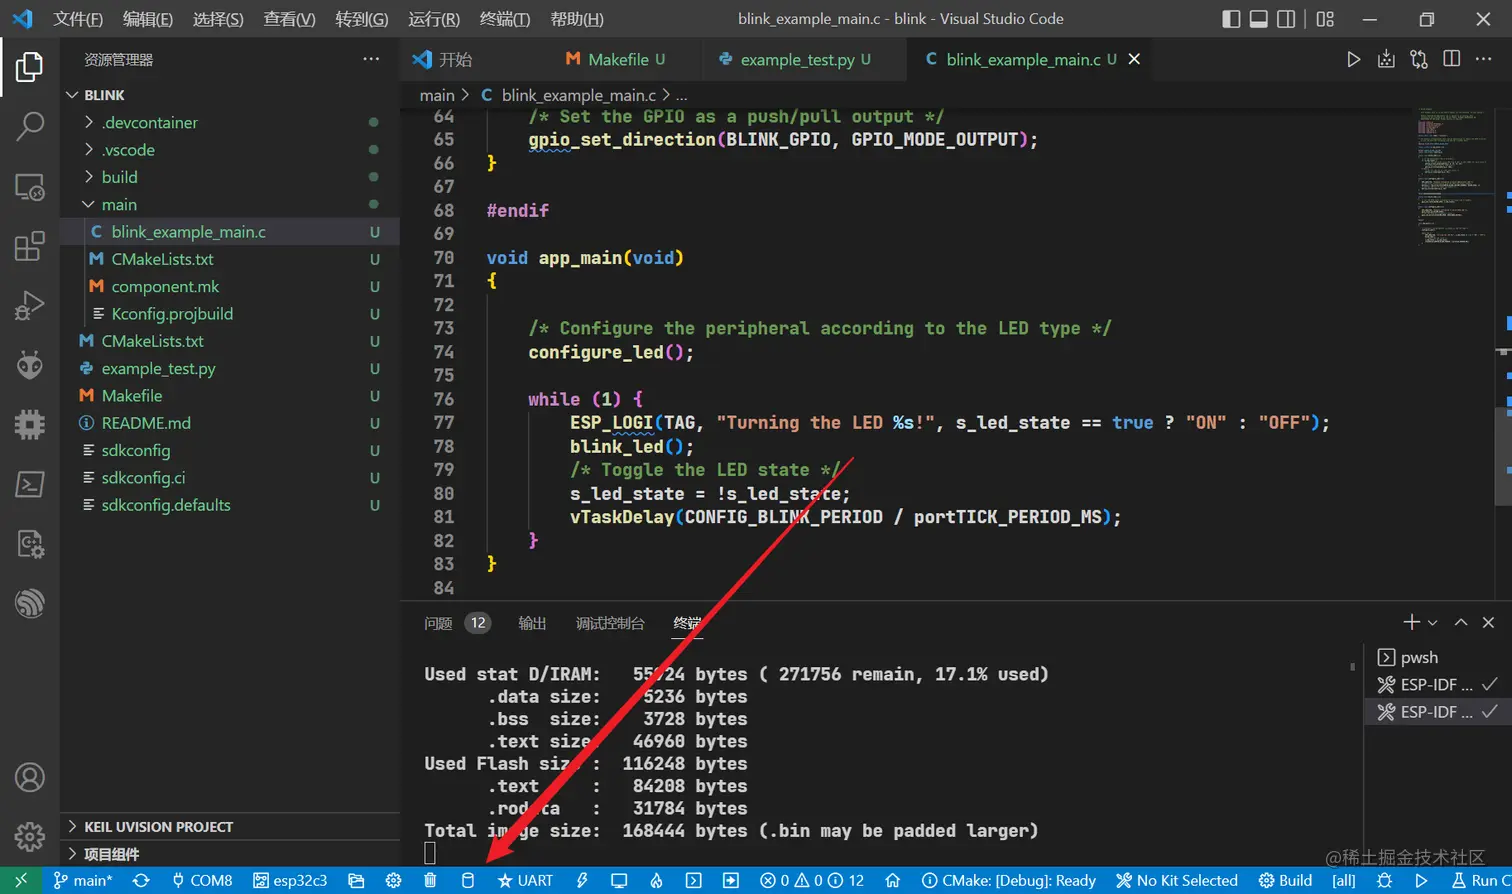This screenshot has height=894, width=1512.
Task: Click the status bar home icon
Action: click(893, 880)
